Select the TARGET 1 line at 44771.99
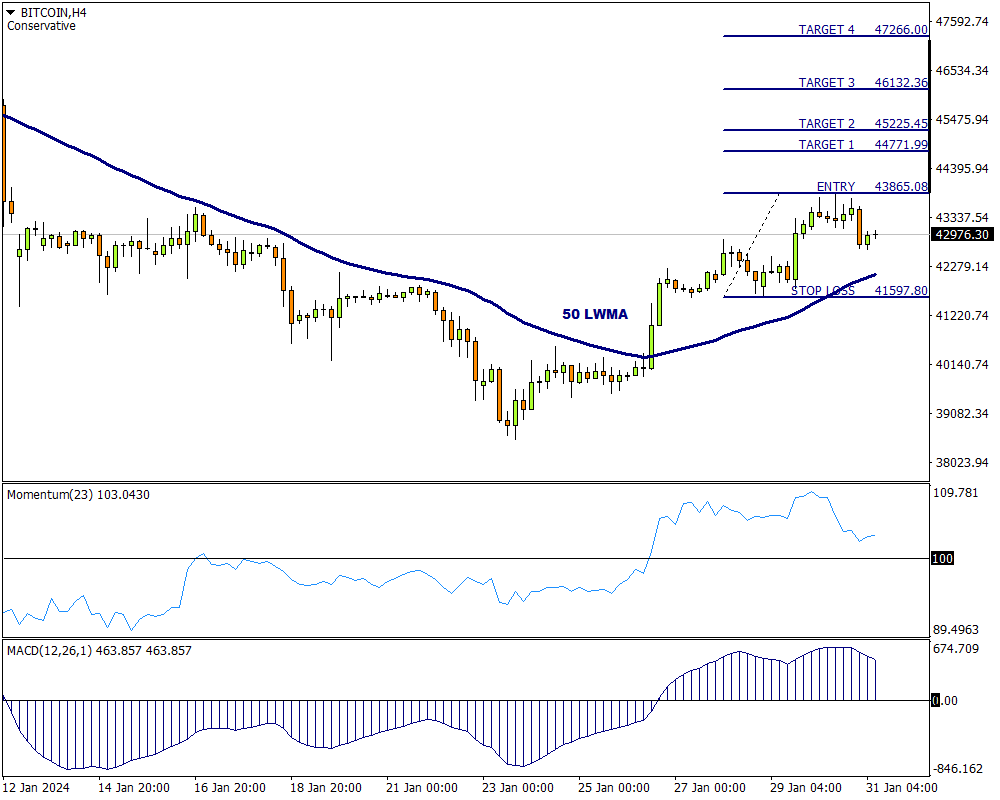The height and width of the screenshot is (800, 1000). coord(900,145)
